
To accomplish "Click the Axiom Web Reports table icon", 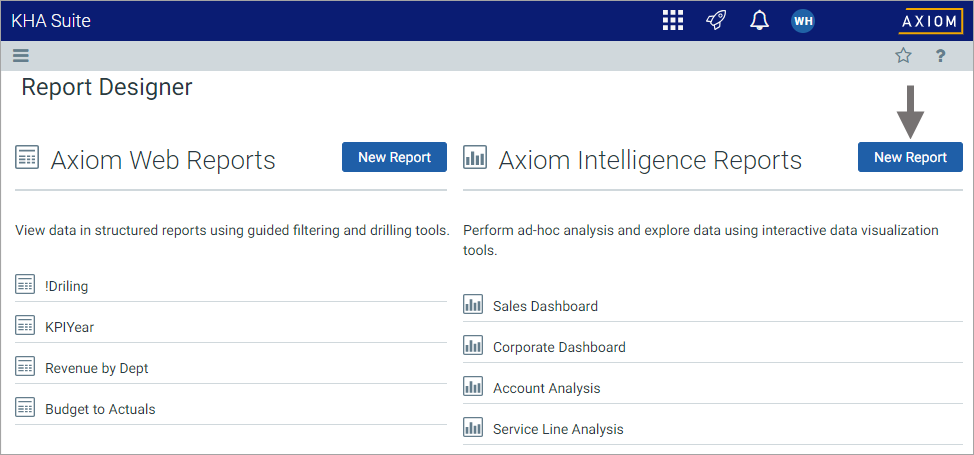I will click(27, 158).
